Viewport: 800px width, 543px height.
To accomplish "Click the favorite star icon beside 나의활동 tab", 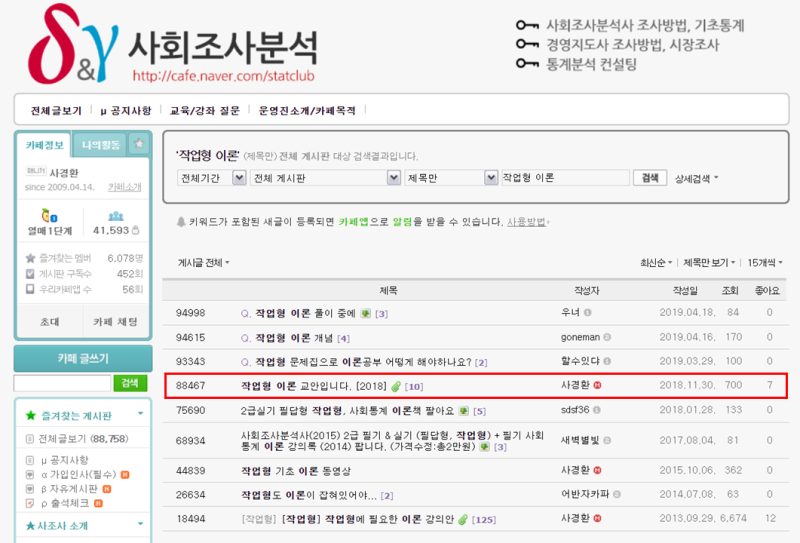I will 139,144.
